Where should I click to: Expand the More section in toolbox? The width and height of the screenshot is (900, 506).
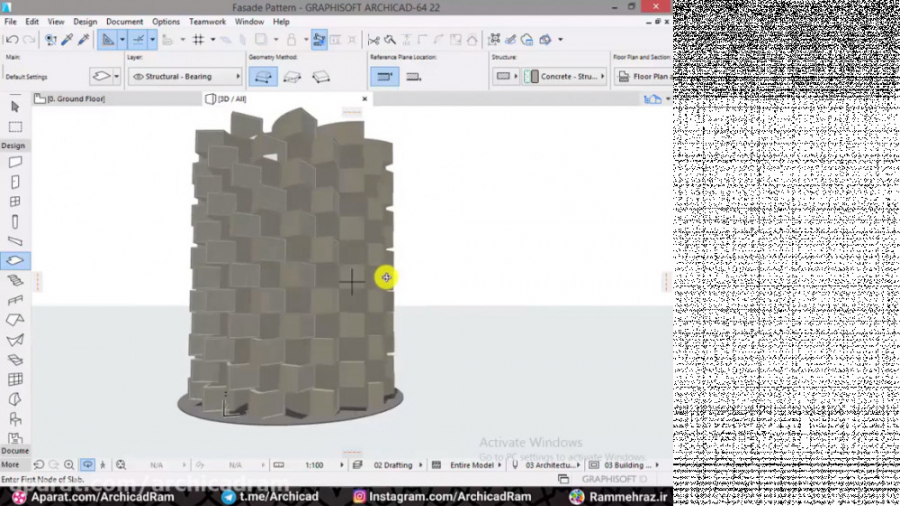point(11,465)
